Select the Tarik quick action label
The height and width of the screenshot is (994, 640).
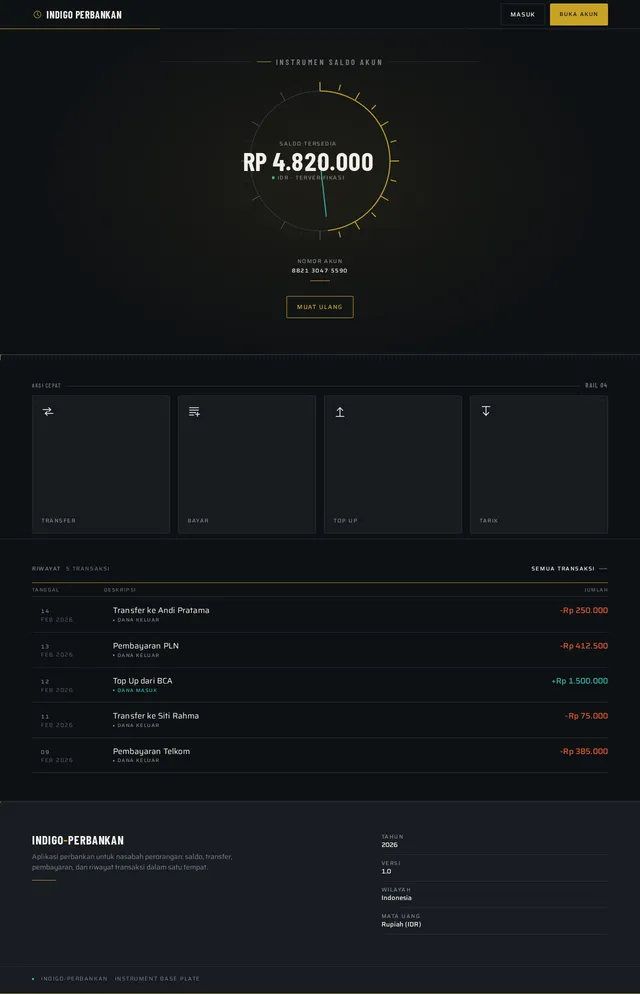click(489, 520)
